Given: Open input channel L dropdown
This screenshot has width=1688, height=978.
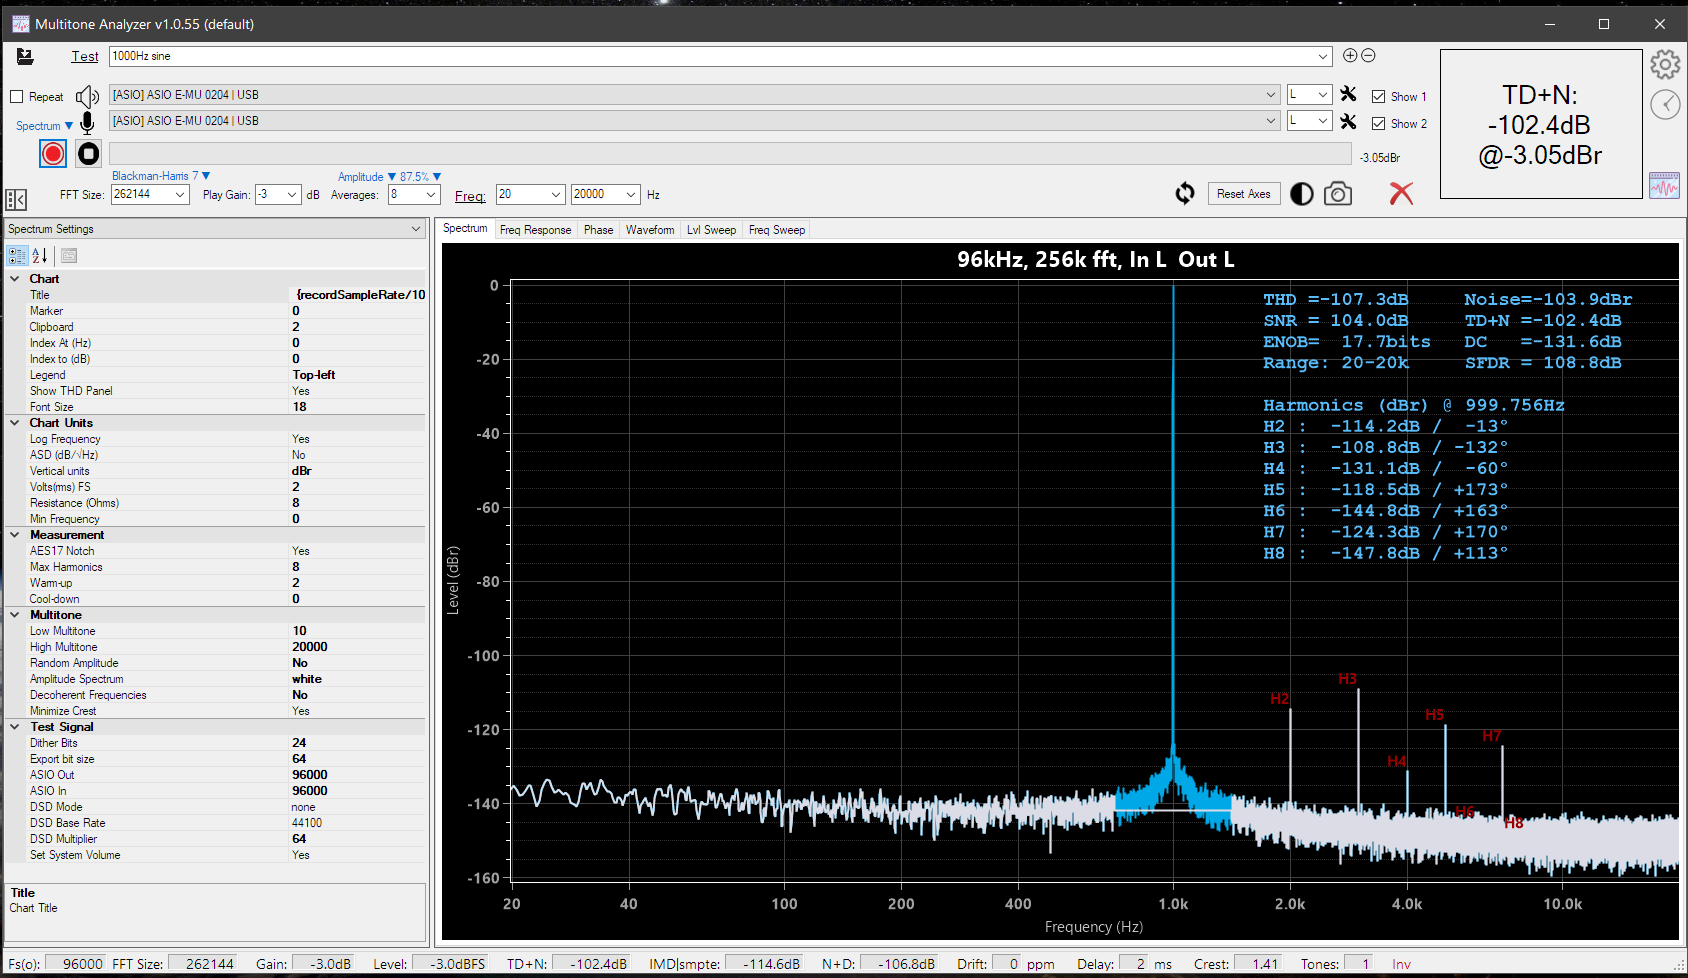Looking at the screenshot, I should [x=1323, y=121].
